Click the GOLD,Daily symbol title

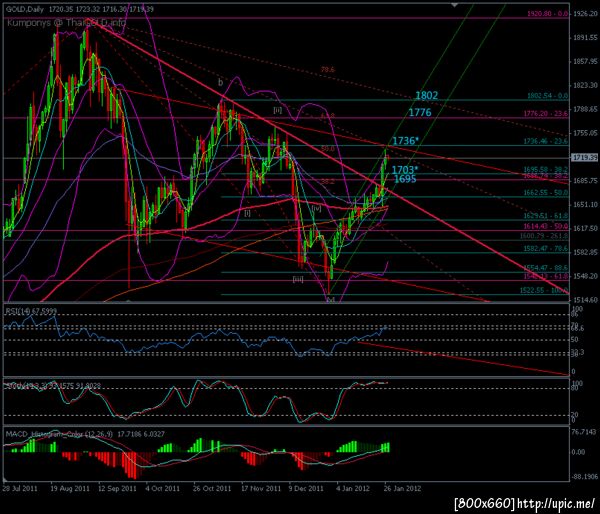pos(25,9)
